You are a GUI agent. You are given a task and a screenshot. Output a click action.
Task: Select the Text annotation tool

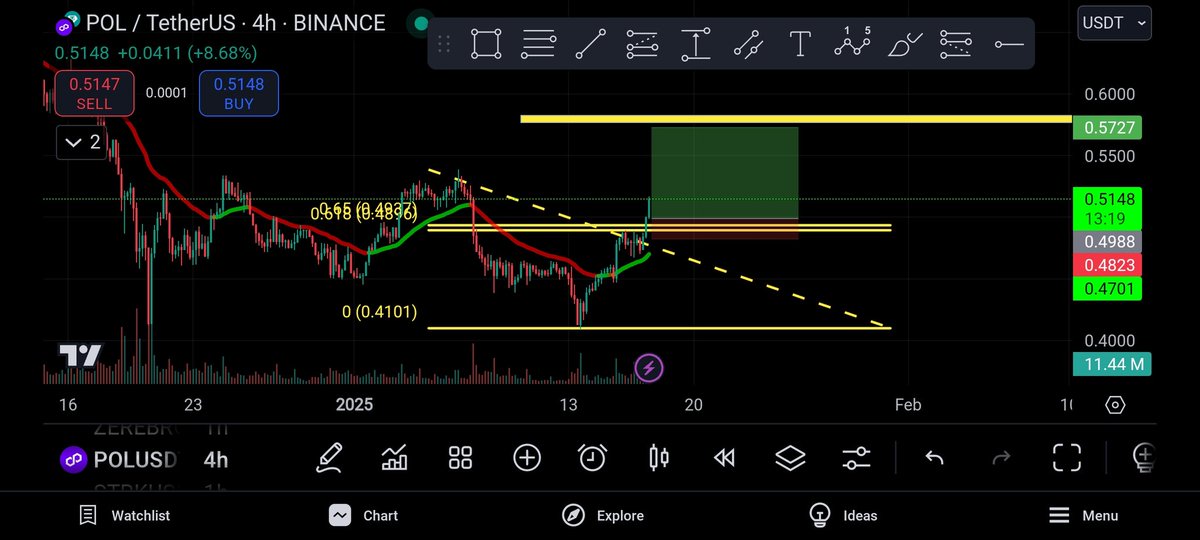pyautogui.click(x=800, y=44)
